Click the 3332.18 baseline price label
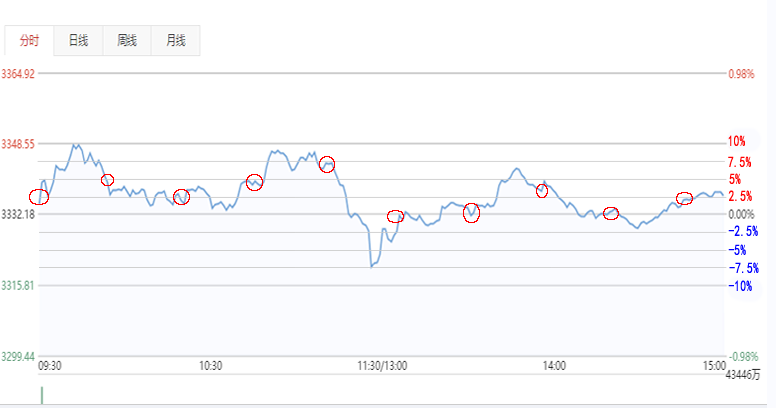The image size is (776, 408). point(19,215)
